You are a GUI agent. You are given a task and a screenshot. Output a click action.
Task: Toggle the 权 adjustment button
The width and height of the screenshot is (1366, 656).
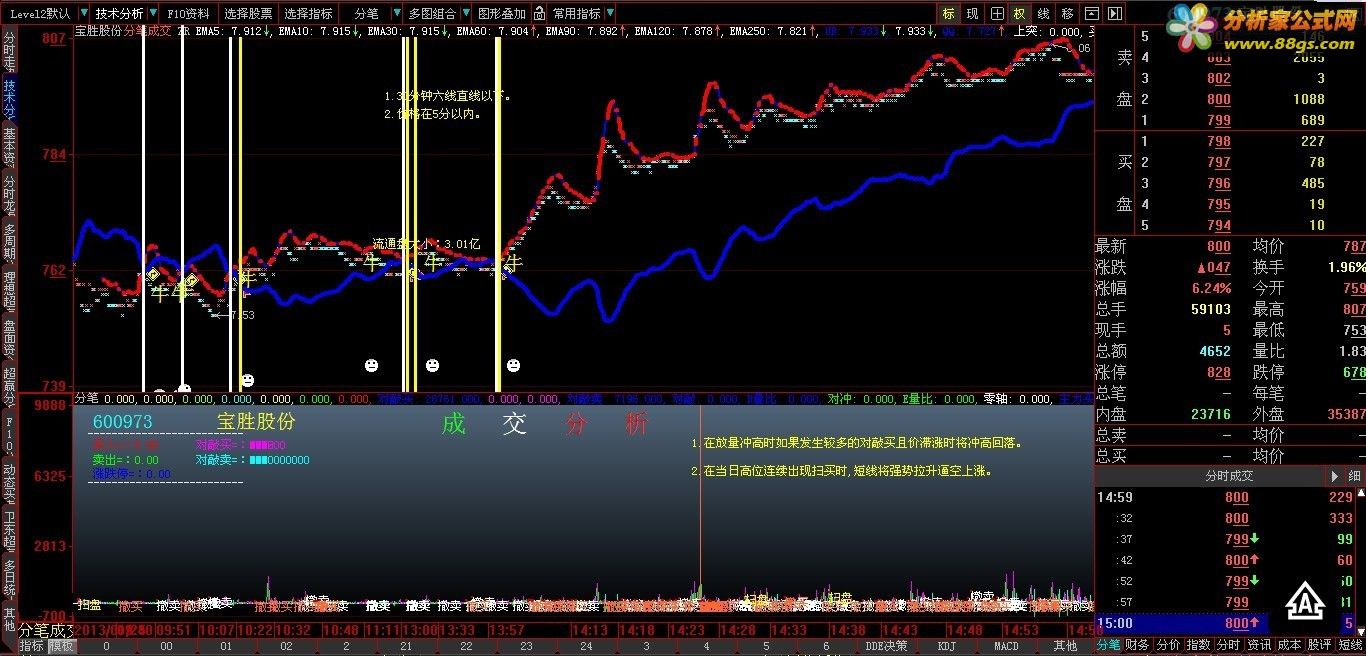coord(1019,13)
